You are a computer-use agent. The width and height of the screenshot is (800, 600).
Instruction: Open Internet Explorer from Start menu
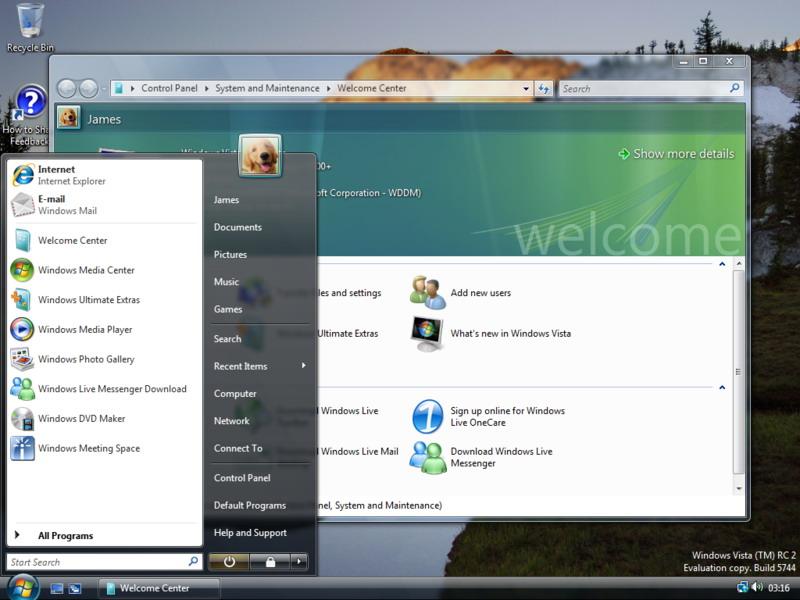105,174
